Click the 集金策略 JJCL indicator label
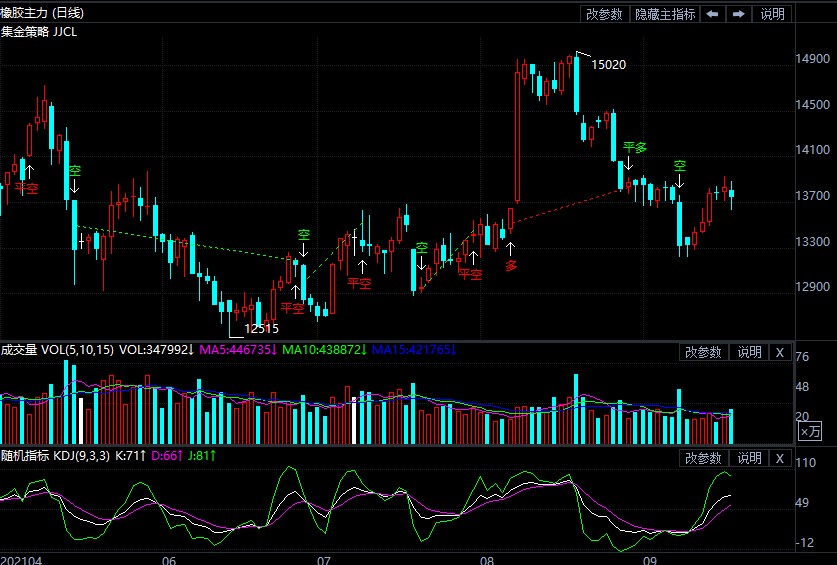This screenshot has width=837, height=565. pos(39,31)
